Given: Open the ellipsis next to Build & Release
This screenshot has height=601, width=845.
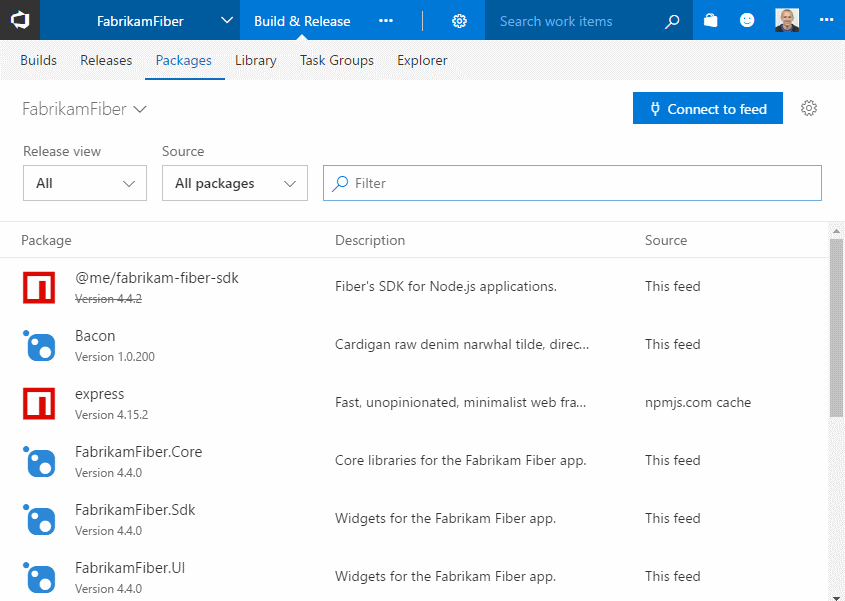Looking at the screenshot, I should [x=386, y=20].
